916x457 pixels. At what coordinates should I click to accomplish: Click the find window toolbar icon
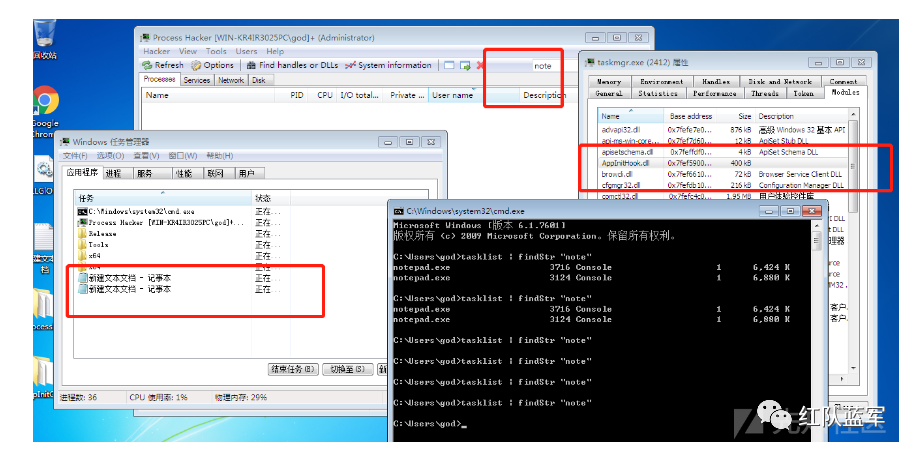[449, 65]
